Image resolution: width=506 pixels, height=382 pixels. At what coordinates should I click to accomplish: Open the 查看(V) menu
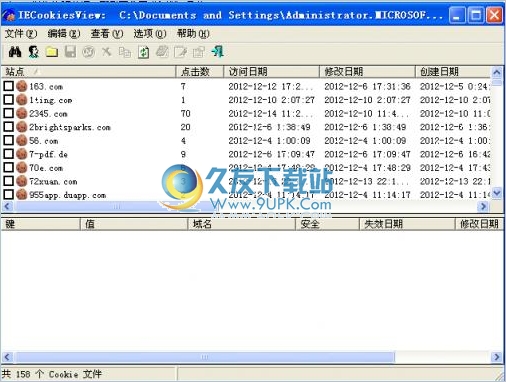[107, 34]
